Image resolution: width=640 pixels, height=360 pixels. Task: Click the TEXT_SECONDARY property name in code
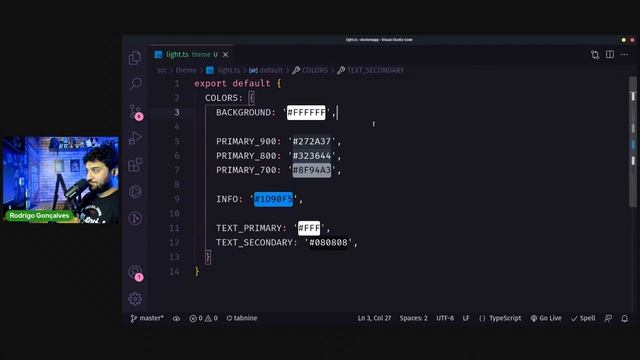coord(254,242)
